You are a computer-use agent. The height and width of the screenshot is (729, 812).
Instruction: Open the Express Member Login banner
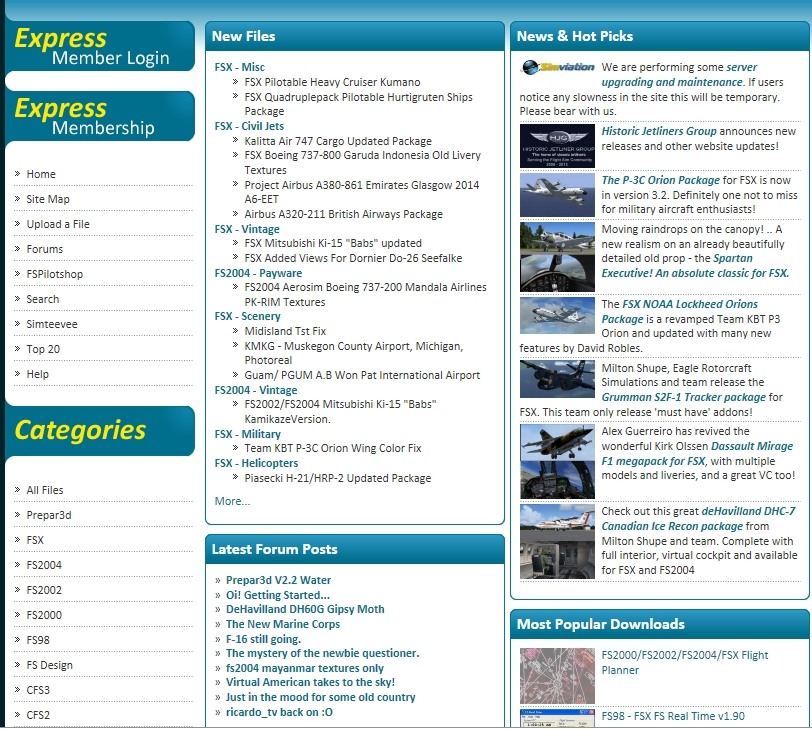tap(99, 46)
